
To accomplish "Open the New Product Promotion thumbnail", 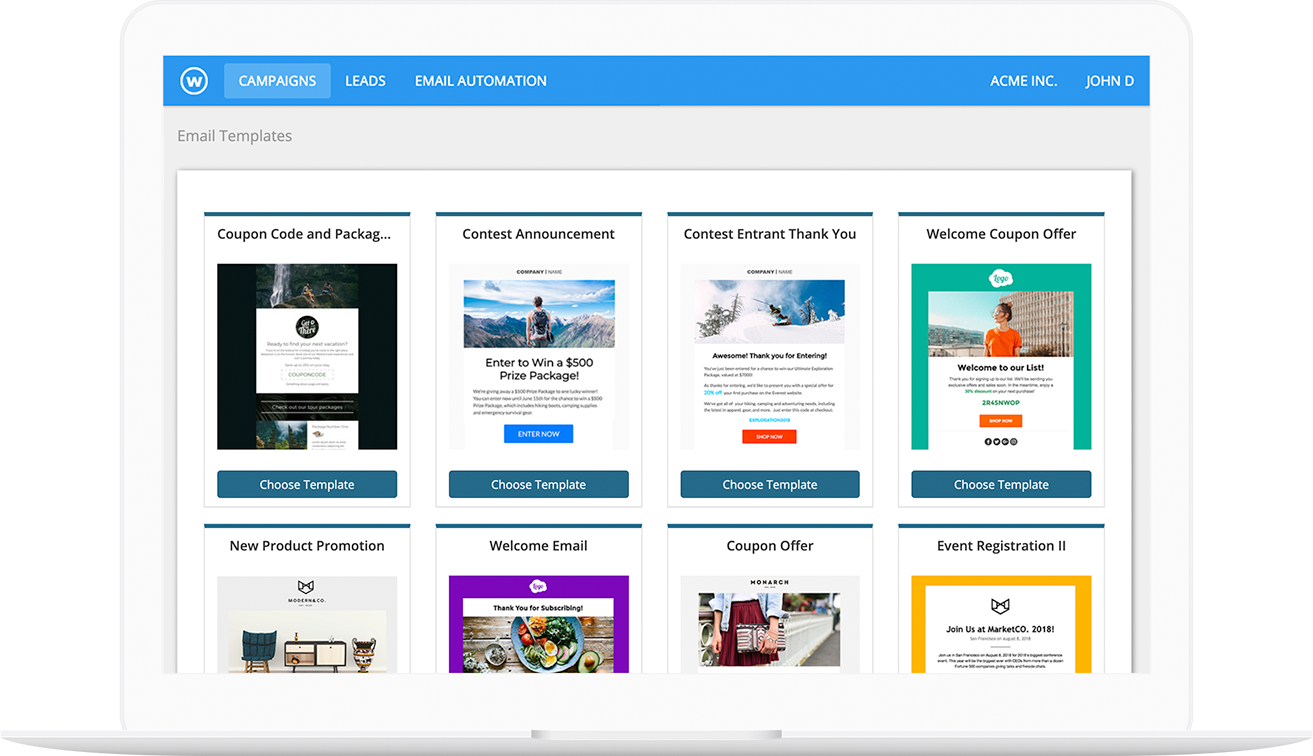I will [307, 624].
